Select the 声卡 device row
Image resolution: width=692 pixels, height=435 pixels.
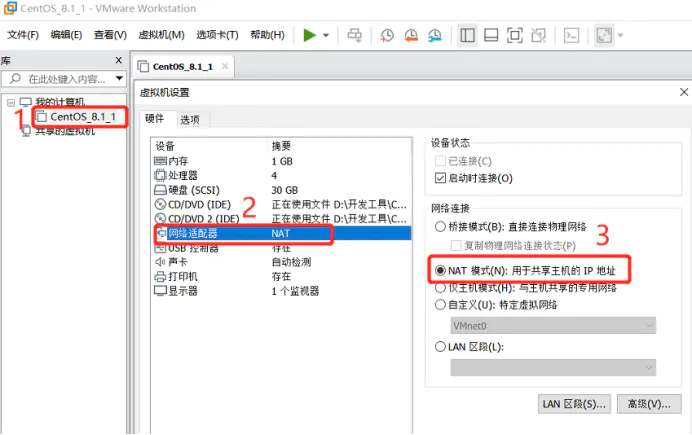click(282, 262)
